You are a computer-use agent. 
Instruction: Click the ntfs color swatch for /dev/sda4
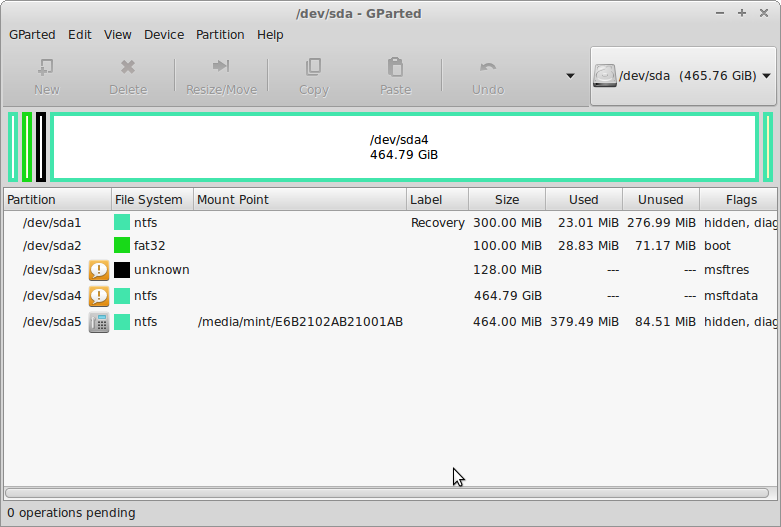122,296
